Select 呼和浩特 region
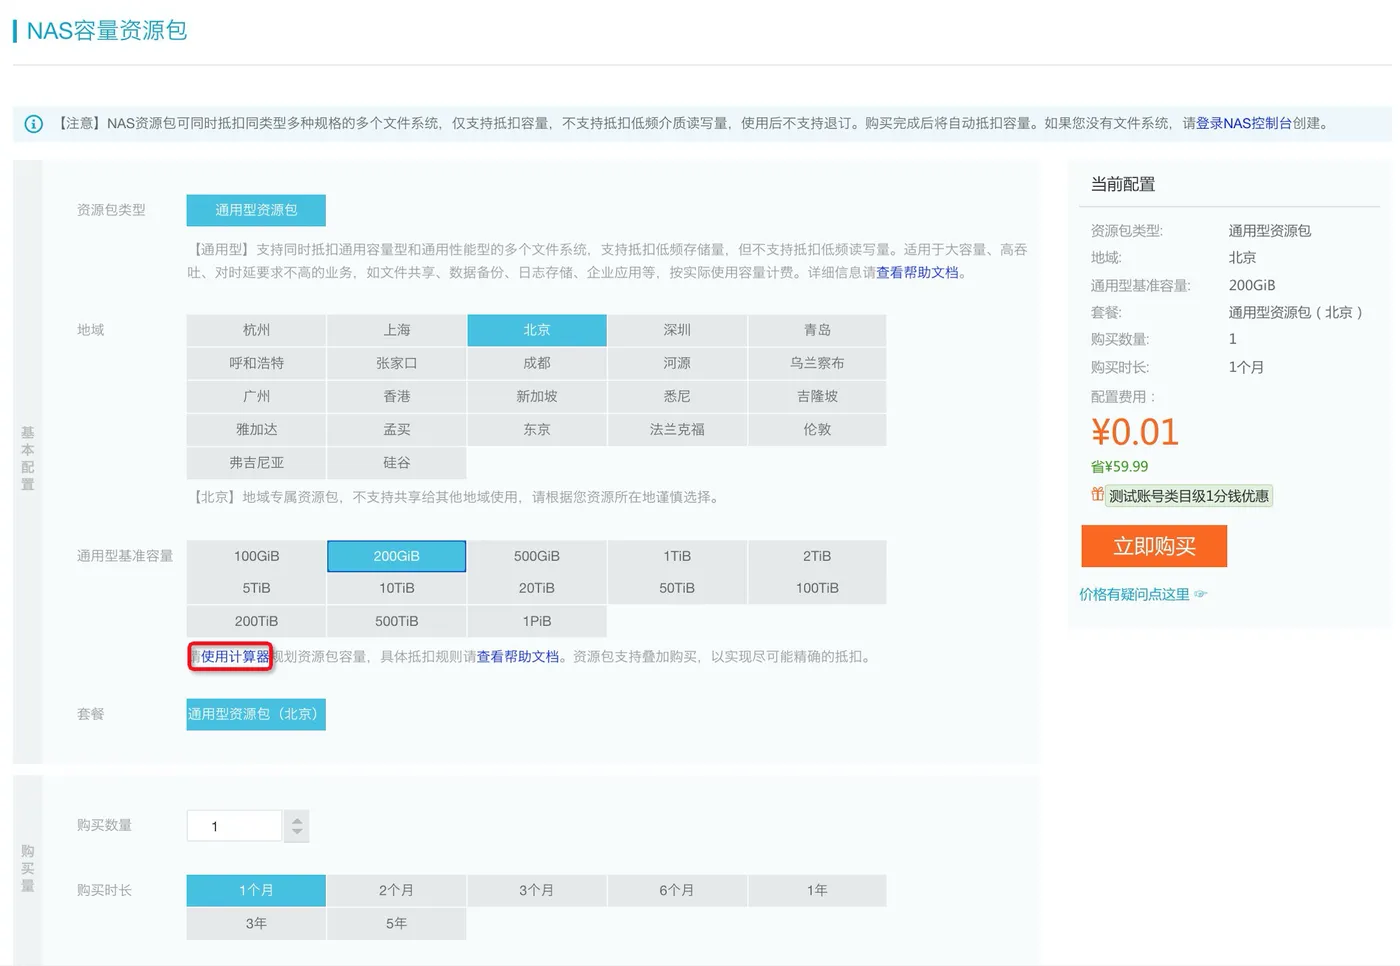This screenshot has width=1400, height=966. (256, 363)
